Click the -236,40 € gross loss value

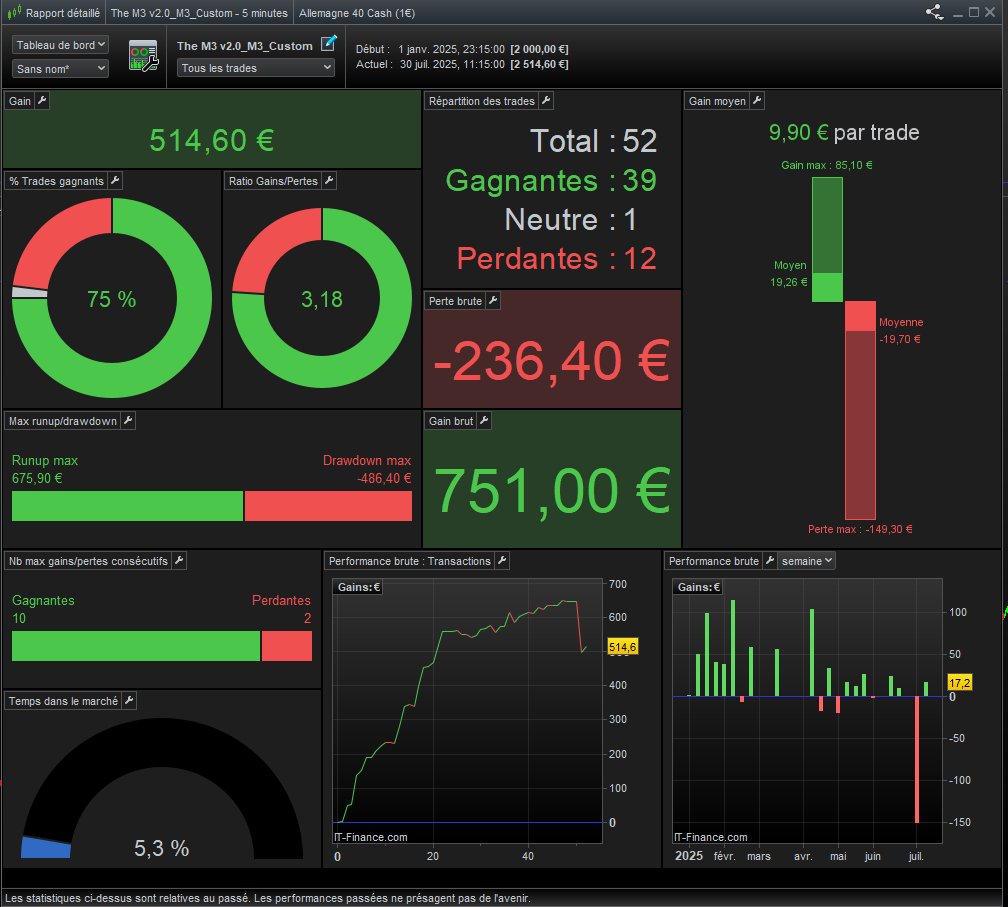tap(552, 361)
